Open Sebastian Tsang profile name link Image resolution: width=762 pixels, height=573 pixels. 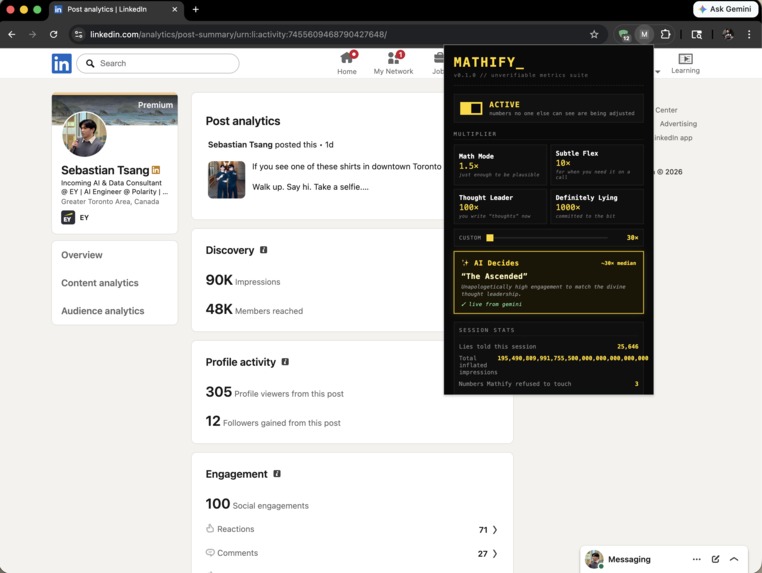tap(105, 170)
